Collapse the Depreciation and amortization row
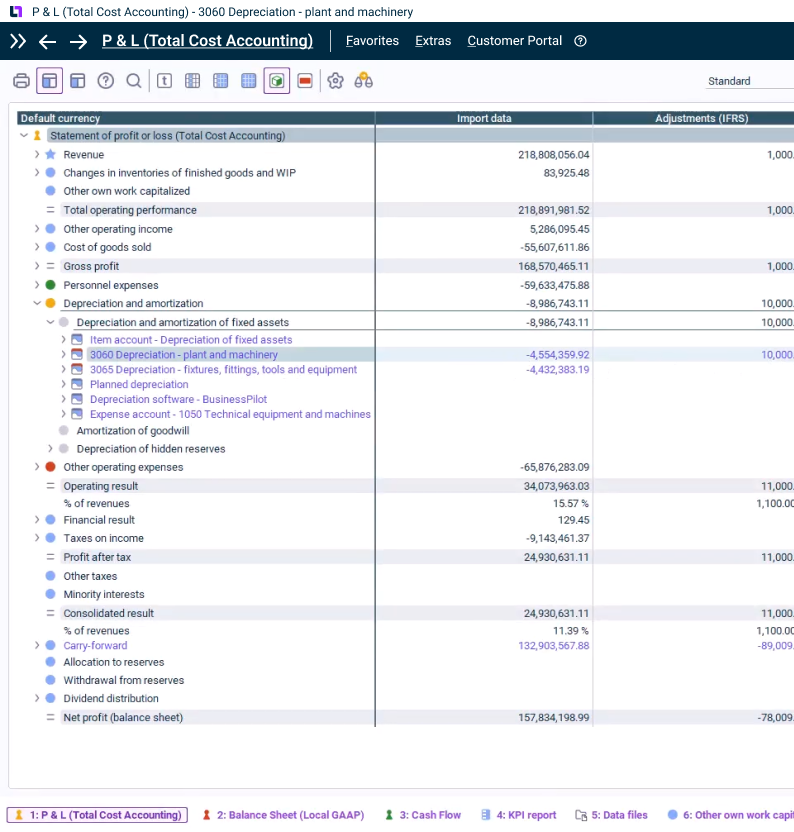Screen dimensions: 794x832 tap(37, 303)
